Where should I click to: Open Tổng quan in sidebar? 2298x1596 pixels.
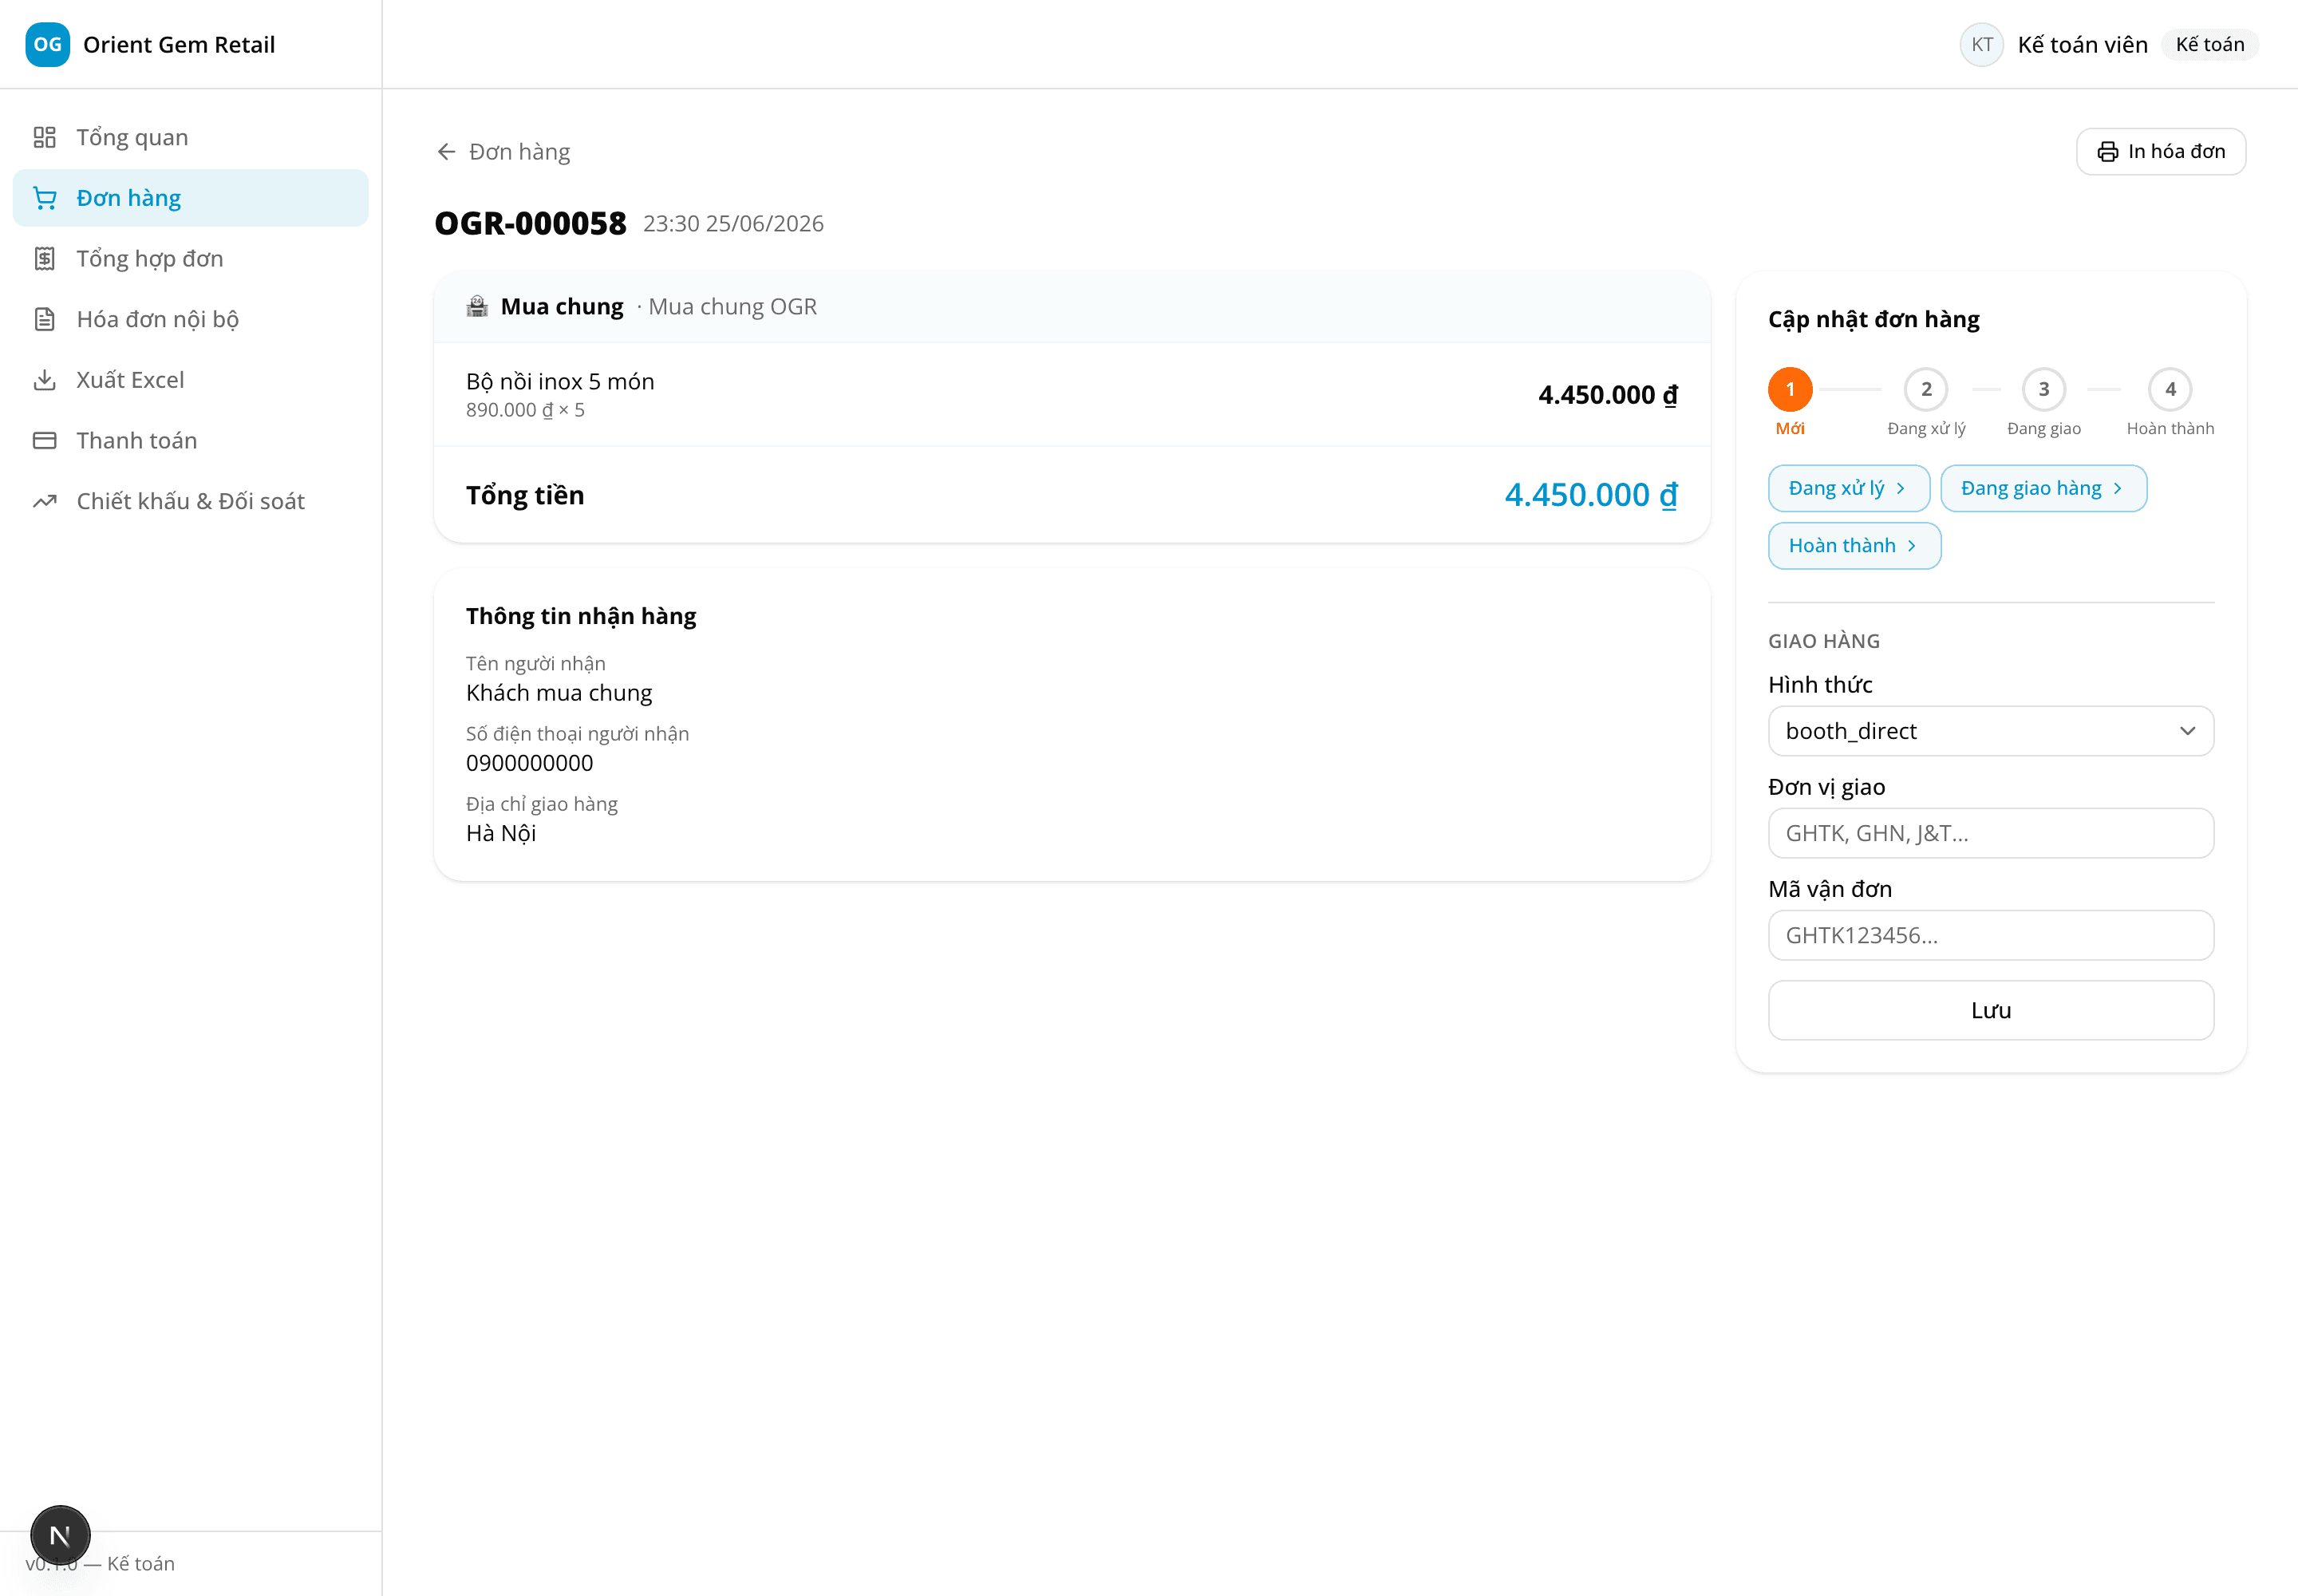click(190, 137)
